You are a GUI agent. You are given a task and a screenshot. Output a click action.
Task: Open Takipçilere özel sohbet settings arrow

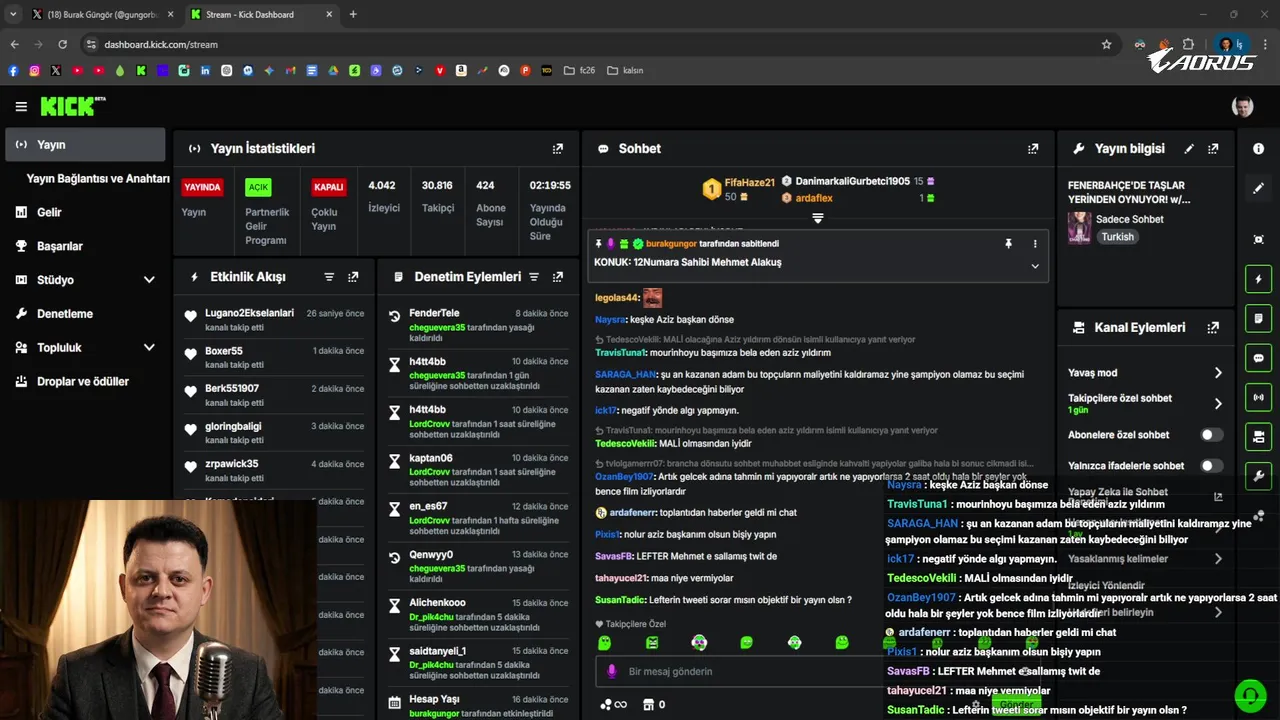pos(1218,404)
